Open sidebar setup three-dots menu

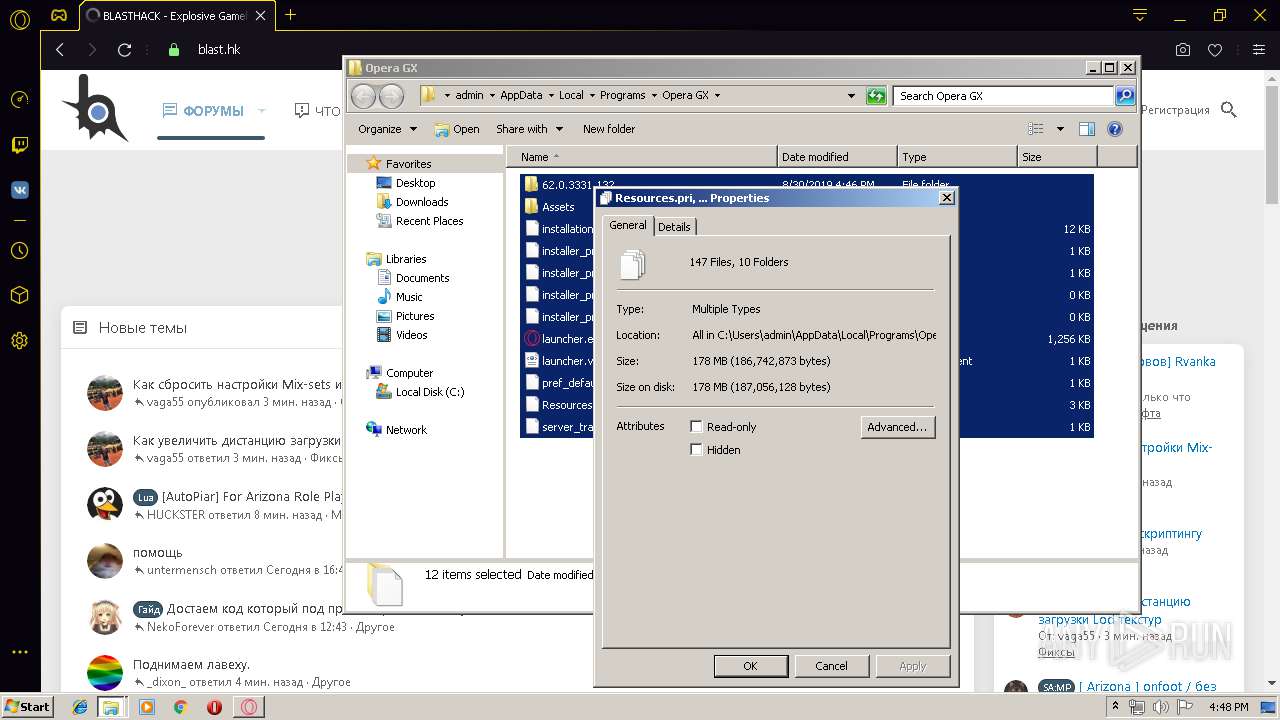[19, 652]
